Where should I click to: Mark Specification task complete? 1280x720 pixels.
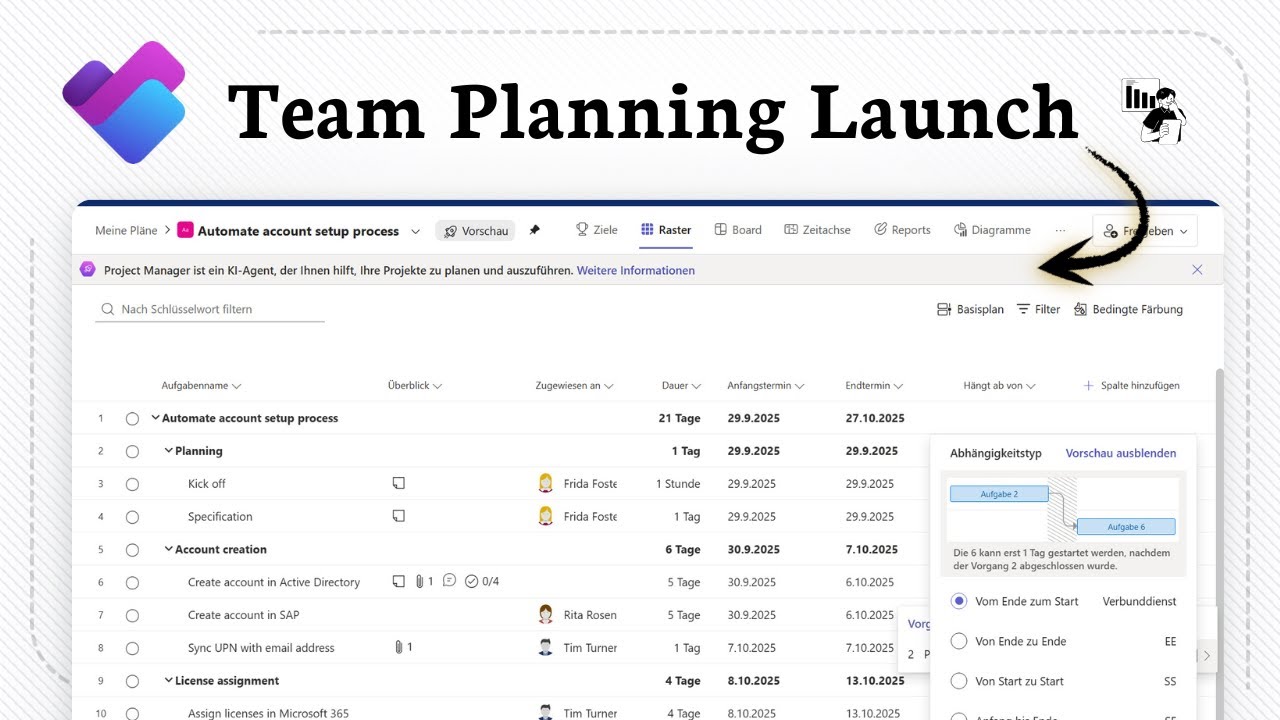pos(132,517)
